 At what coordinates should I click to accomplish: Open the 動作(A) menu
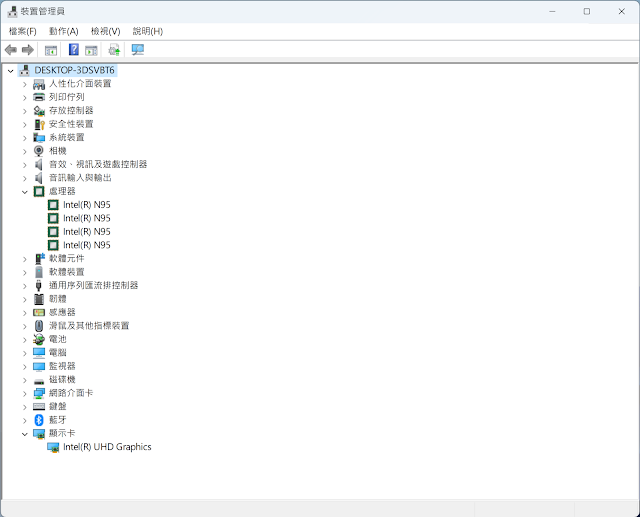pos(64,31)
